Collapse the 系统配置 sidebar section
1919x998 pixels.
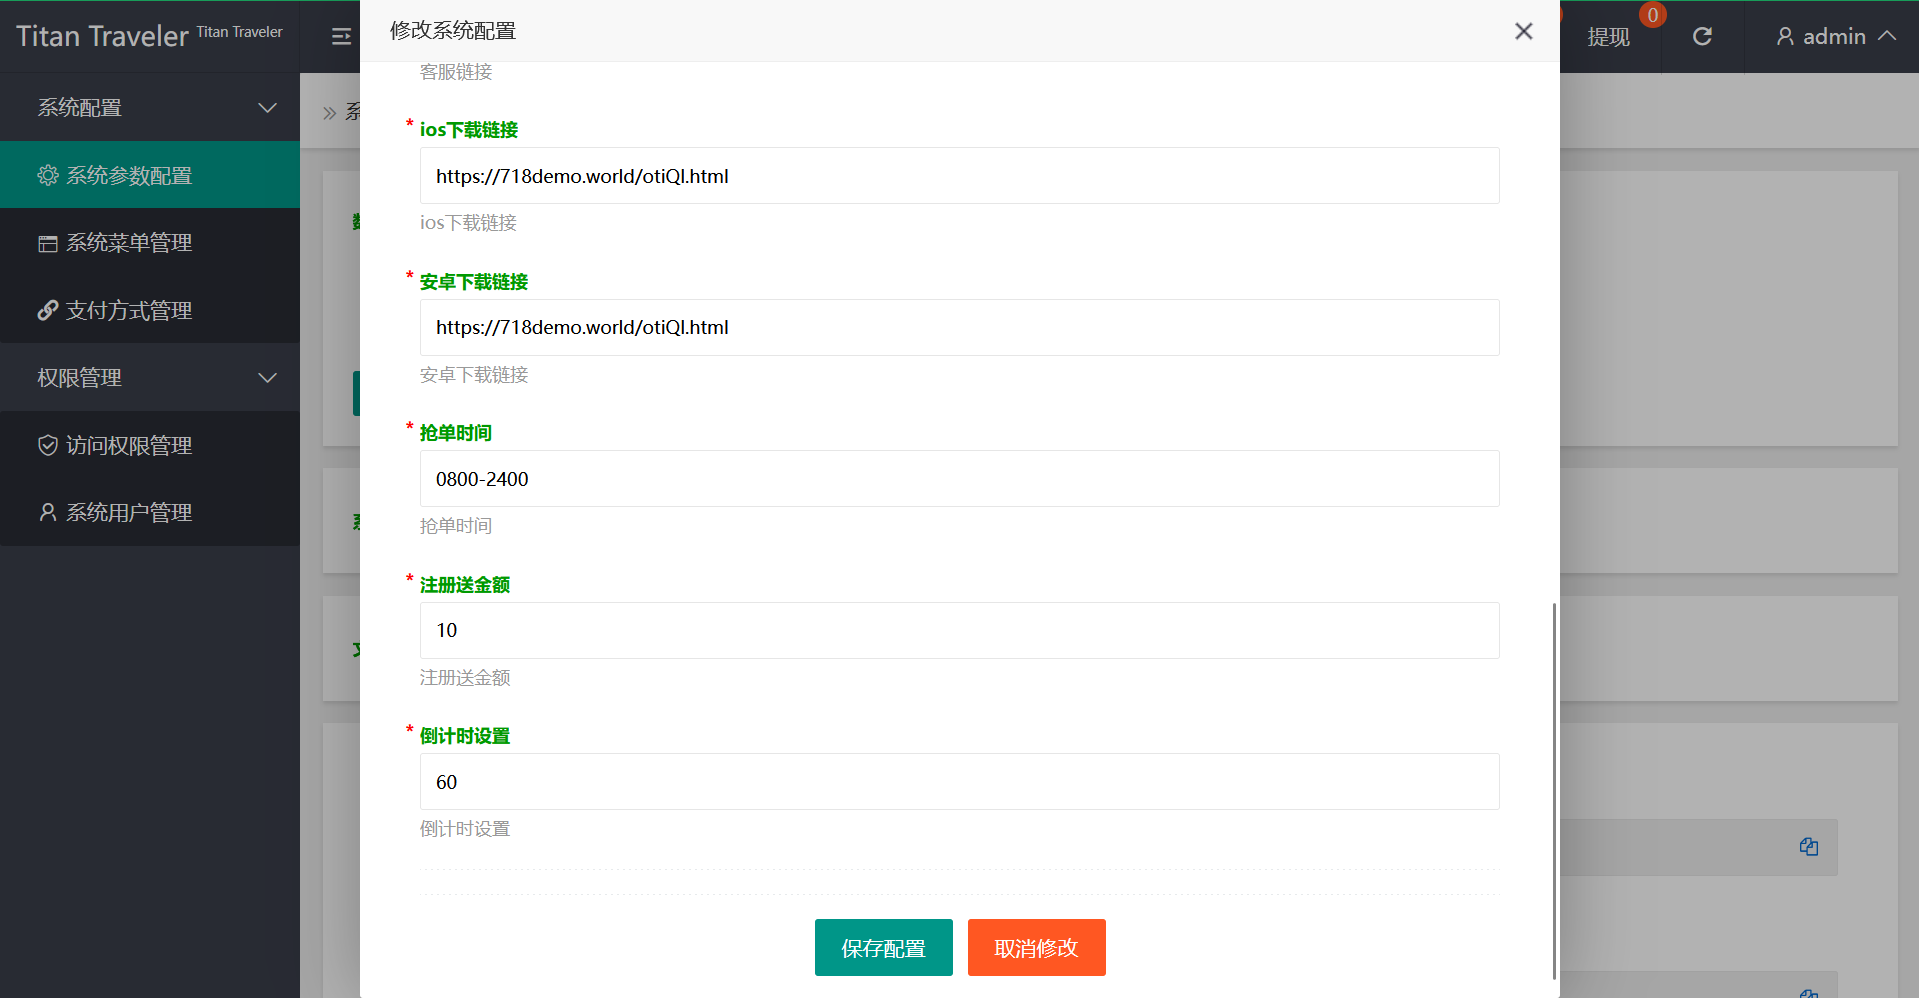coord(267,108)
